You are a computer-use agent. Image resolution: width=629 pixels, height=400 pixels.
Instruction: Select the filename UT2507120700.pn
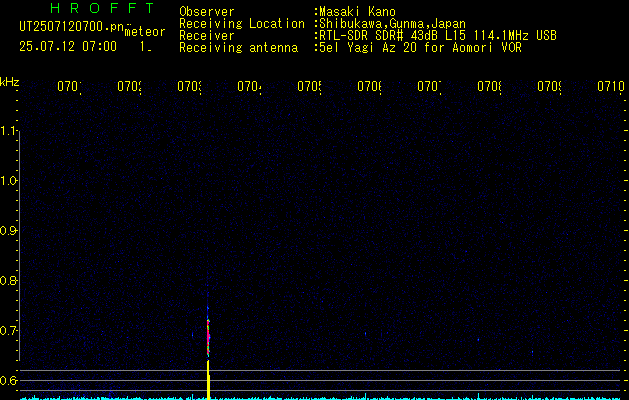click(71, 27)
